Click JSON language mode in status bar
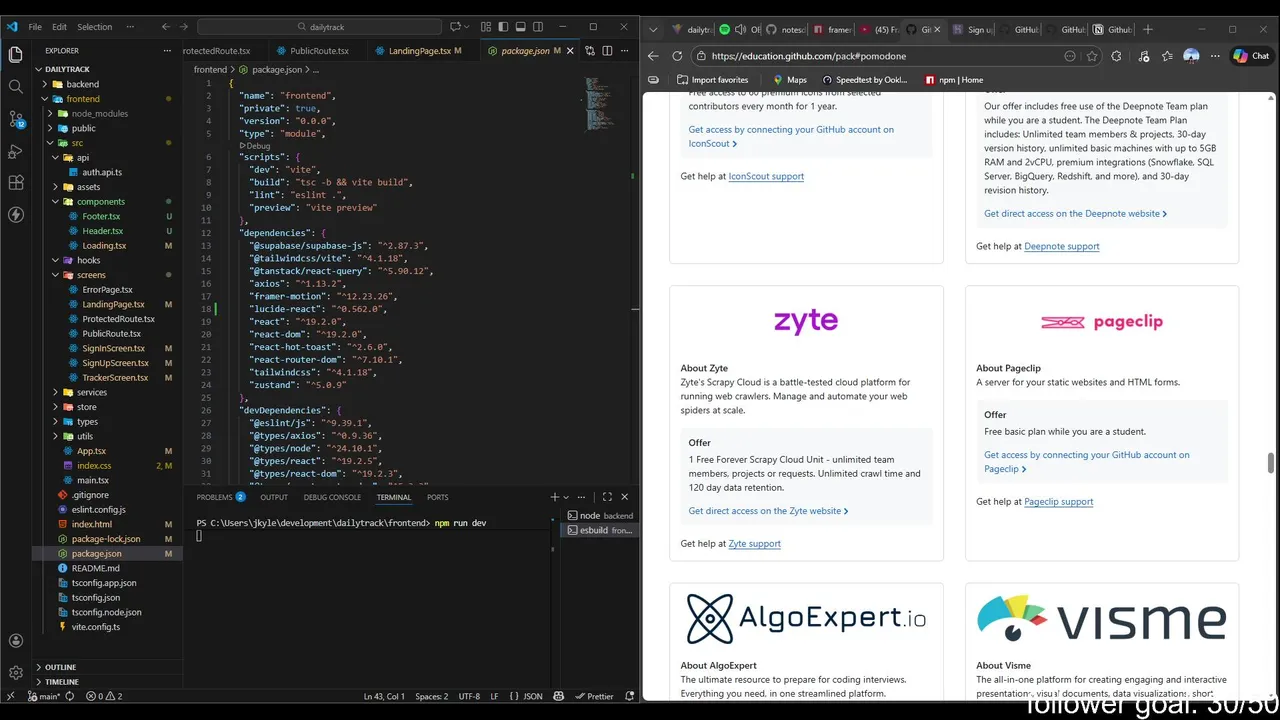 [526, 696]
